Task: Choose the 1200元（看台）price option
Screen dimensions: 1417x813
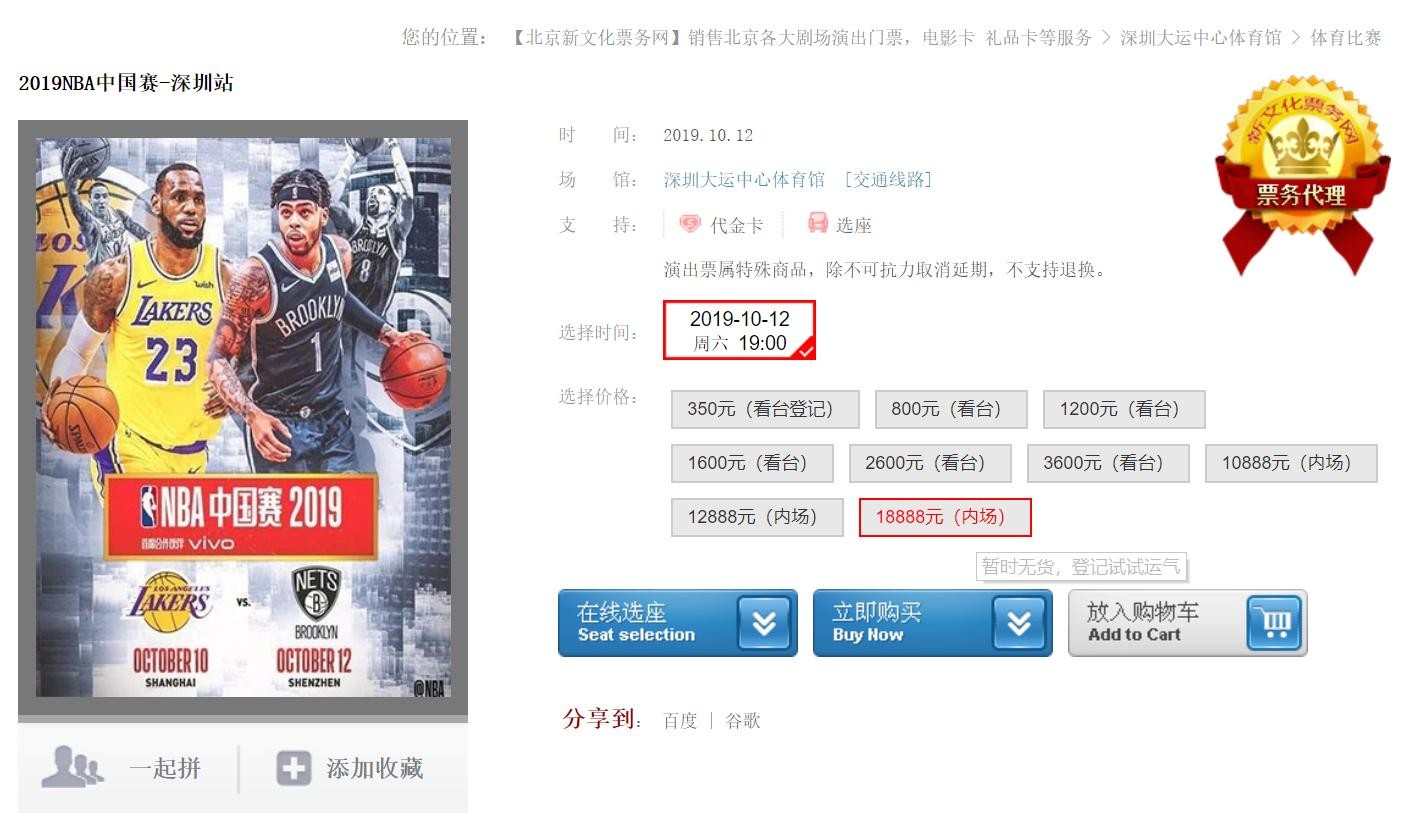Action: click(x=1124, y=409)
